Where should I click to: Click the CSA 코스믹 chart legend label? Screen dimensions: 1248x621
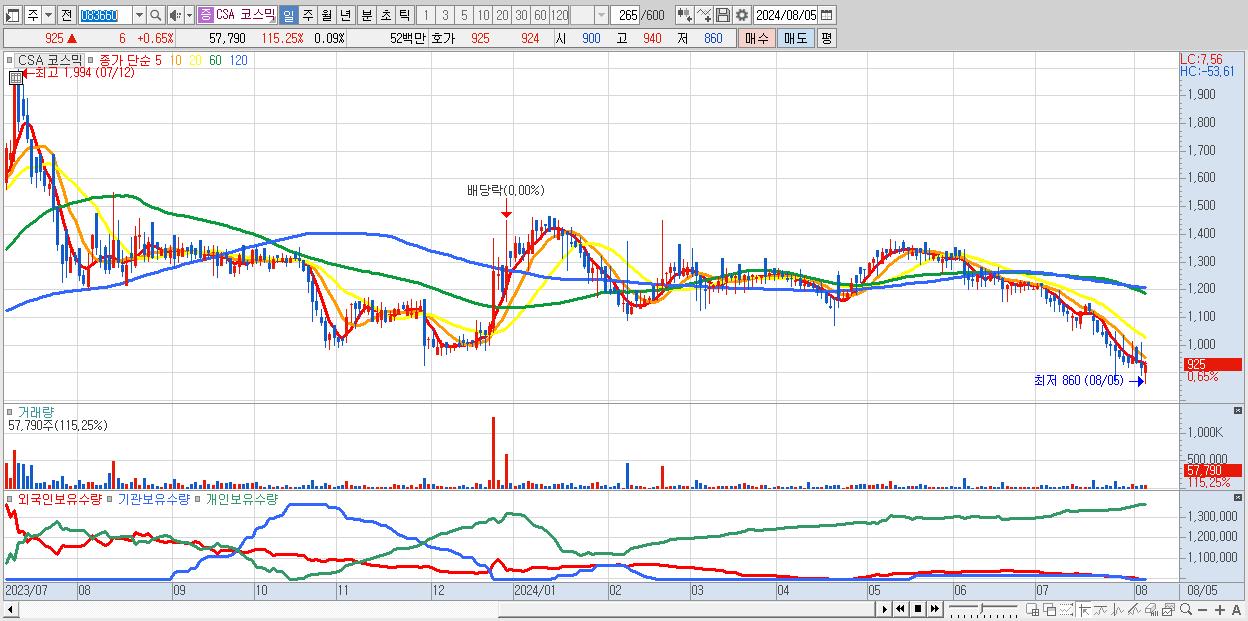coord(50,60)
